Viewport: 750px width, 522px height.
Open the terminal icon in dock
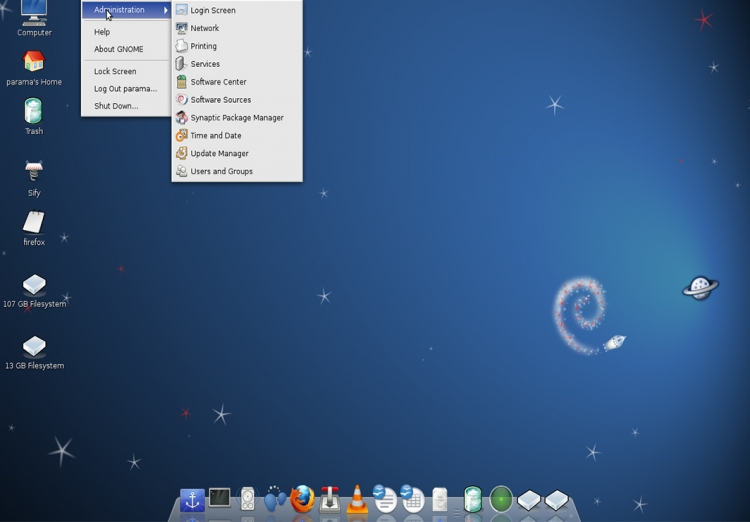(x=220, y=497)
